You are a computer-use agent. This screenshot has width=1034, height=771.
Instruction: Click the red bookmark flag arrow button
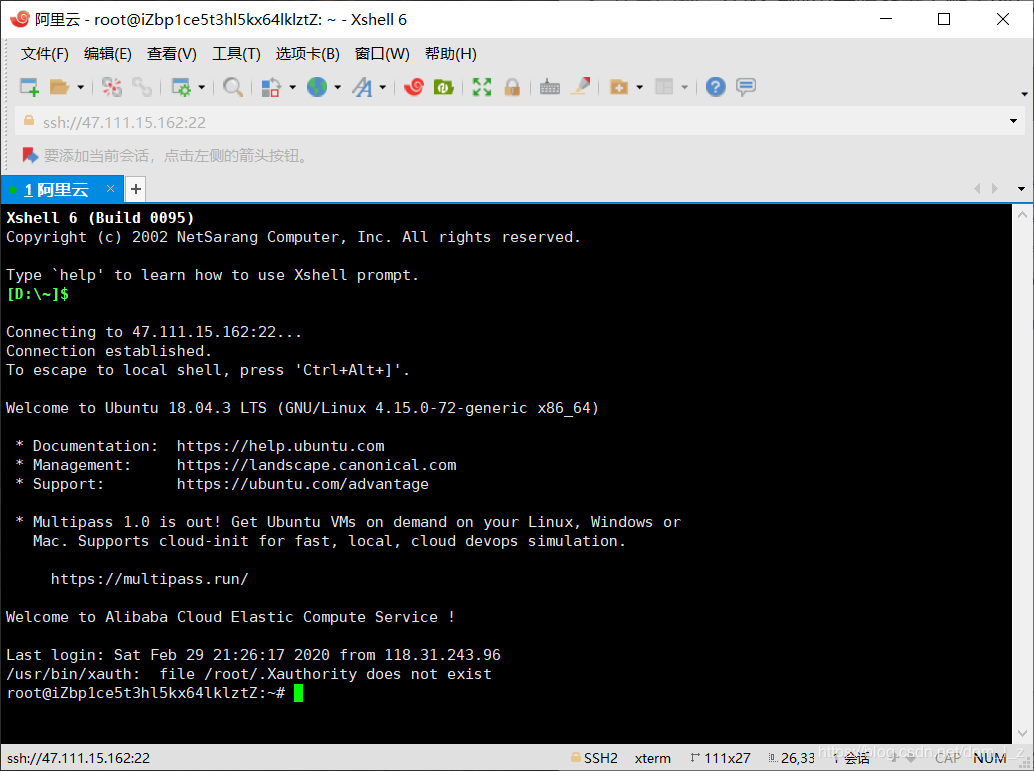point(30,156)
